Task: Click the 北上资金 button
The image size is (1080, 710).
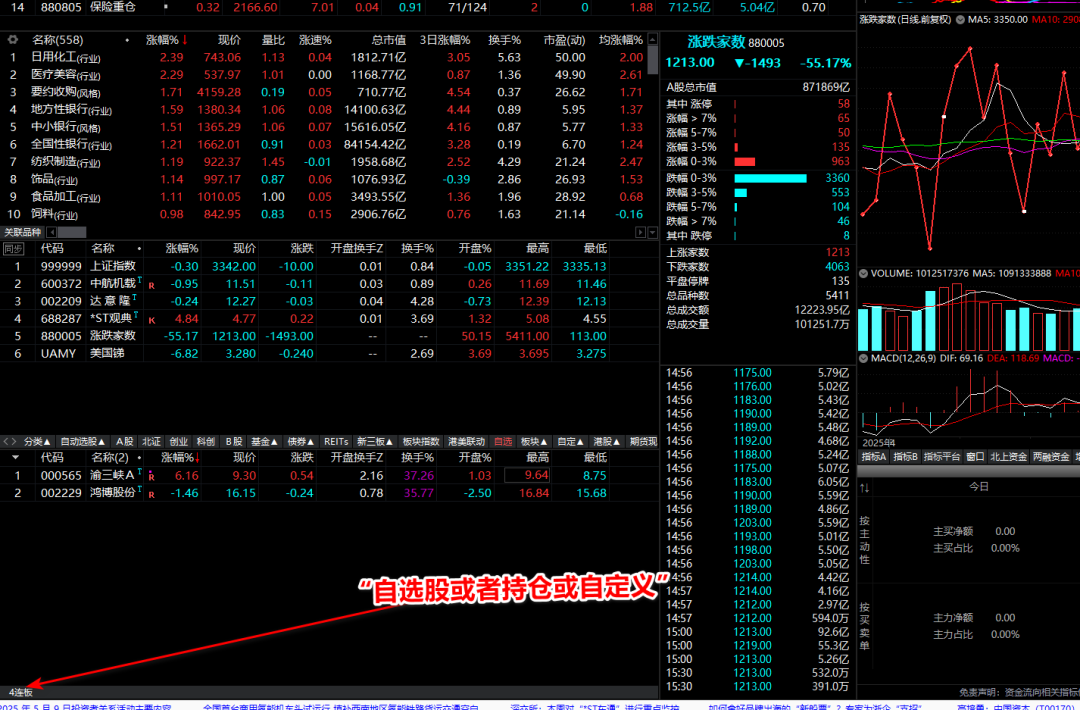Action: (x=1008, y=457)
